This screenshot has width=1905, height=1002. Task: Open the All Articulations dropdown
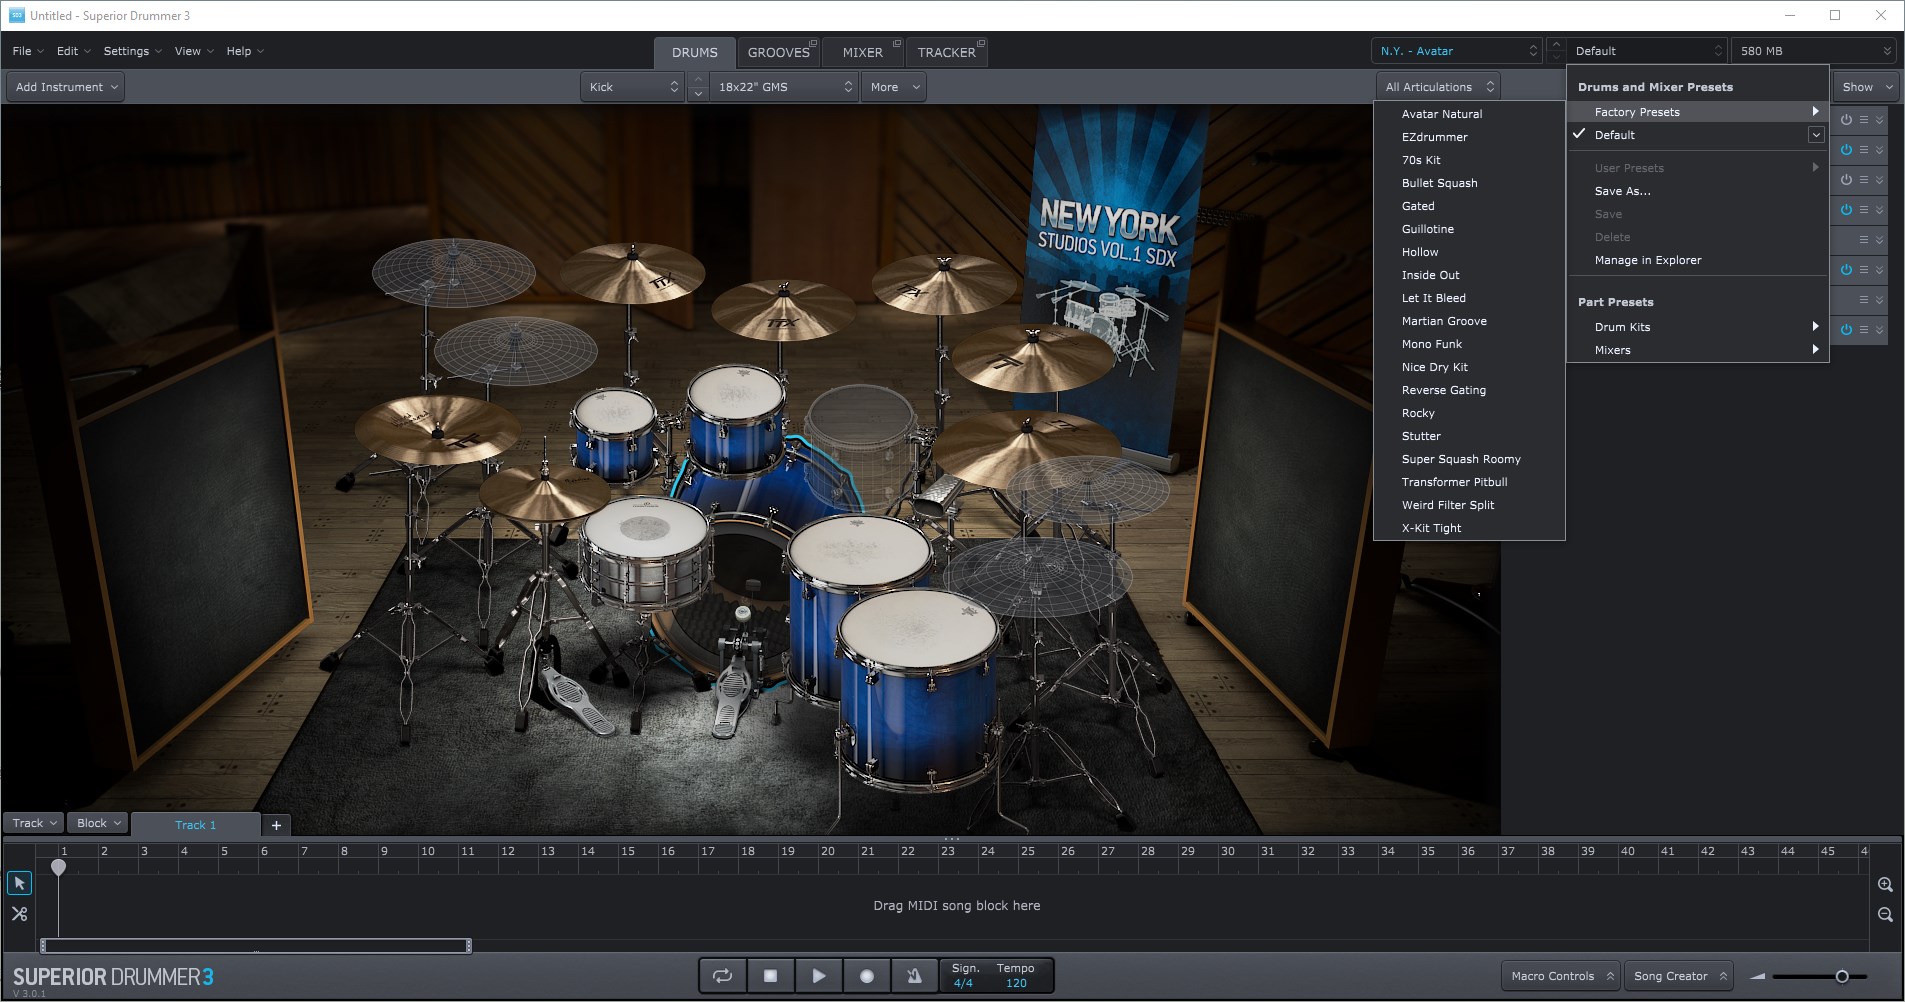coord(1438,87)
